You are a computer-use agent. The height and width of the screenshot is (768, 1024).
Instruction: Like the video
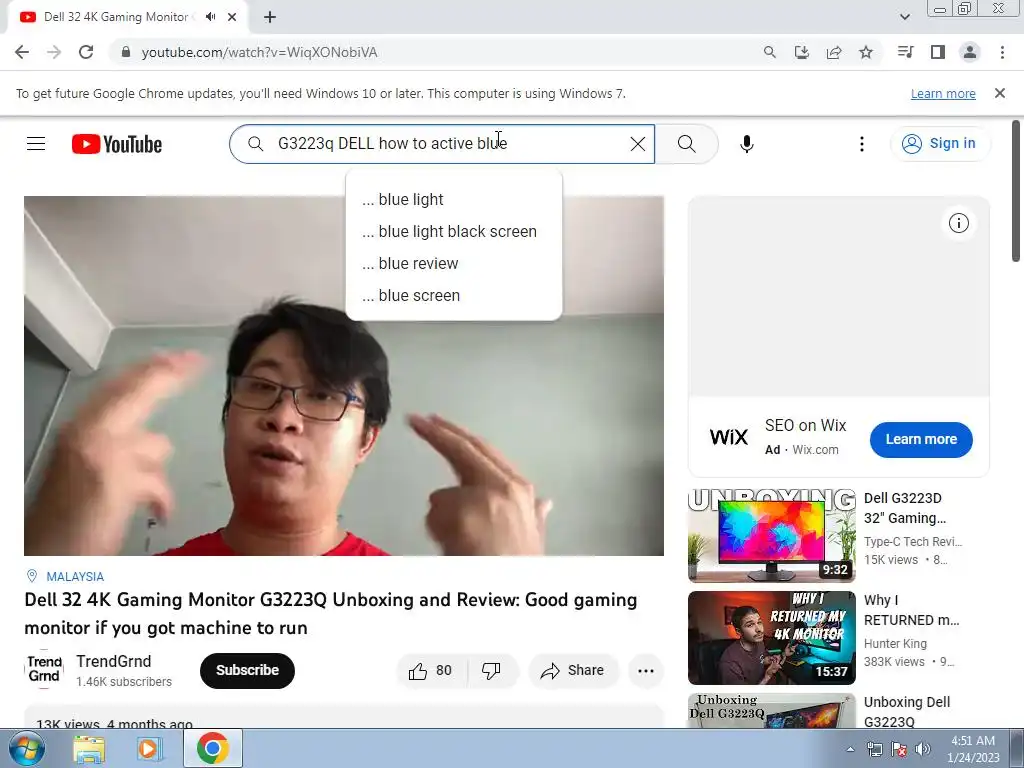(x=431, y=671)
